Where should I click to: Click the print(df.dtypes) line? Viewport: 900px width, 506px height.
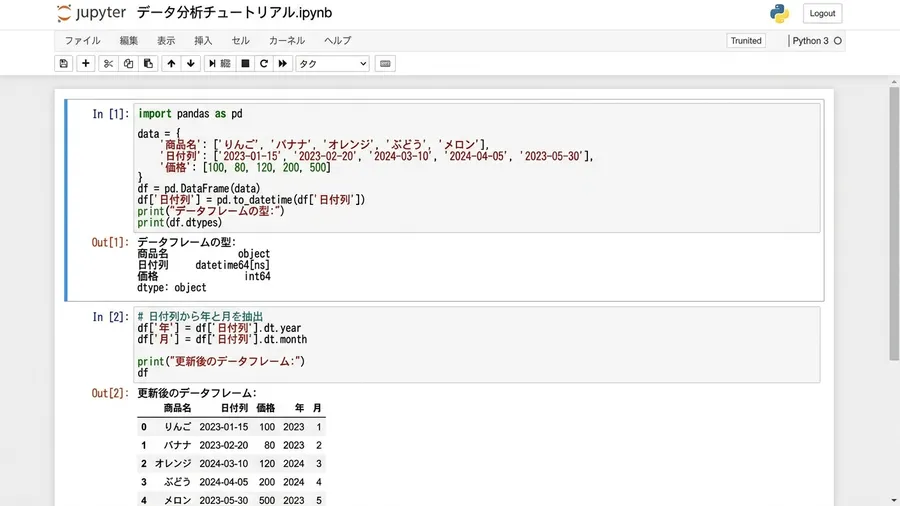(x=180, y=223)
